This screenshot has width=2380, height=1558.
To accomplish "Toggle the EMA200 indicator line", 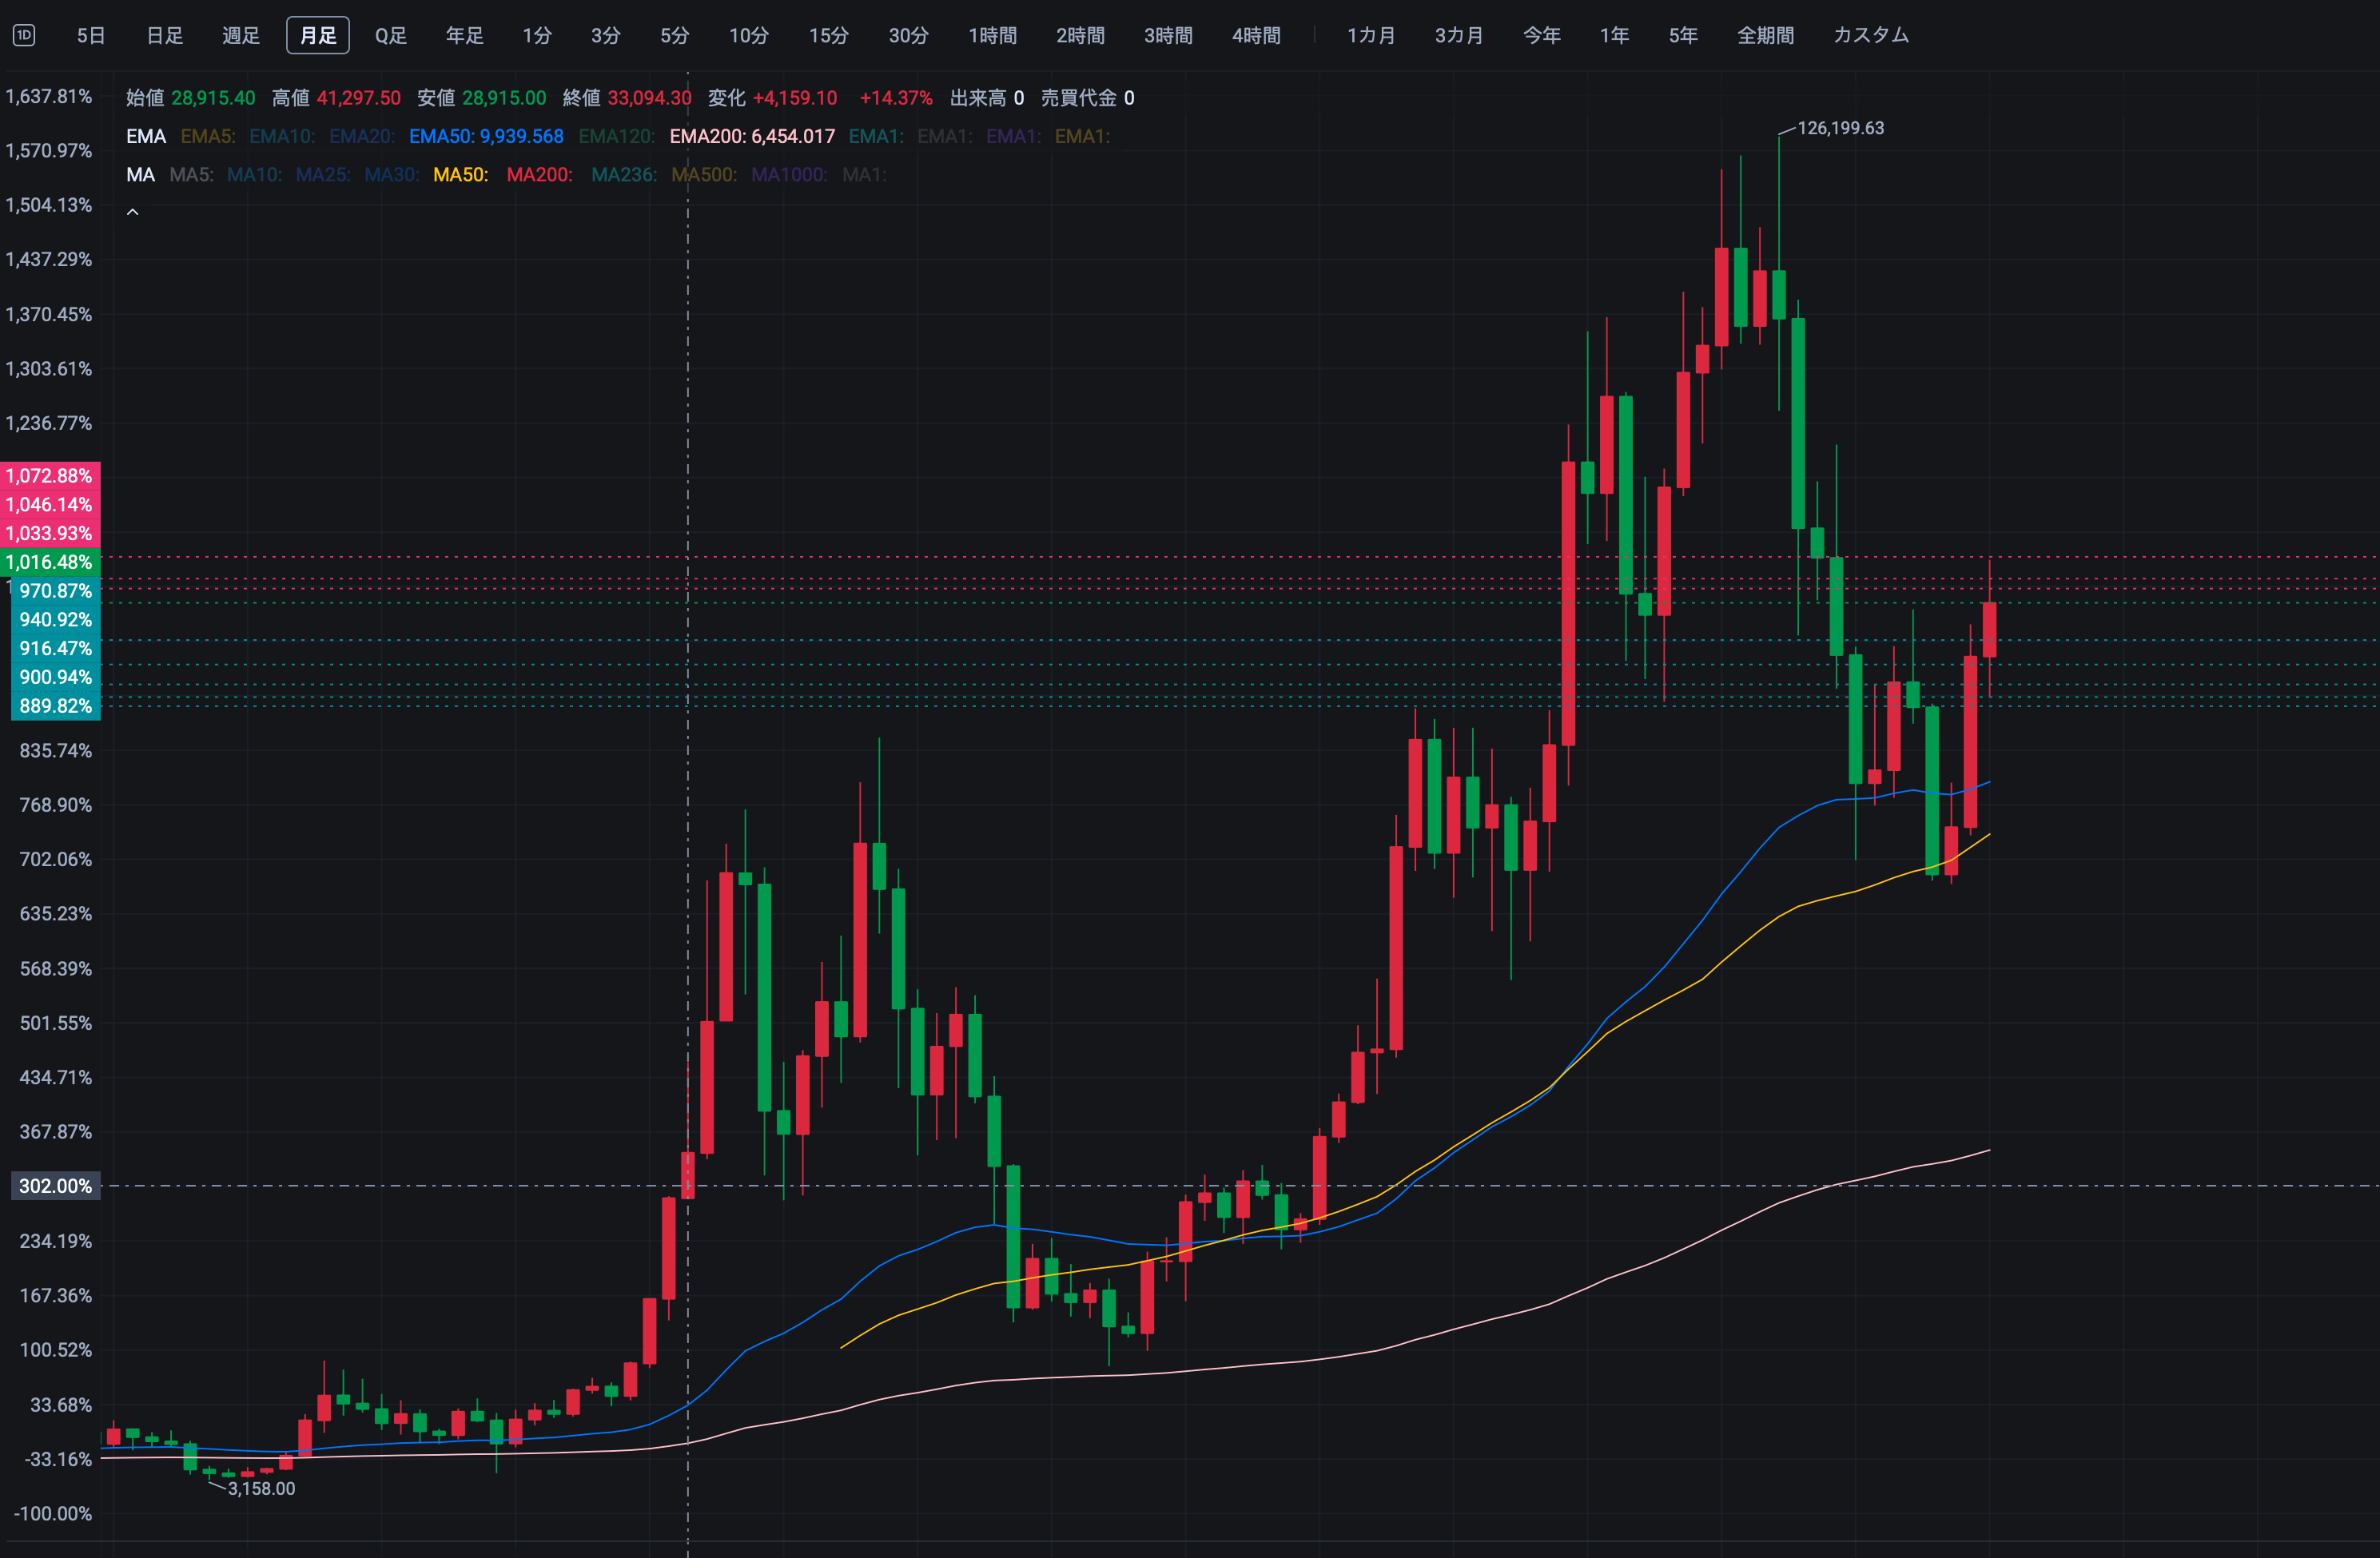I will tap(752, 136).
